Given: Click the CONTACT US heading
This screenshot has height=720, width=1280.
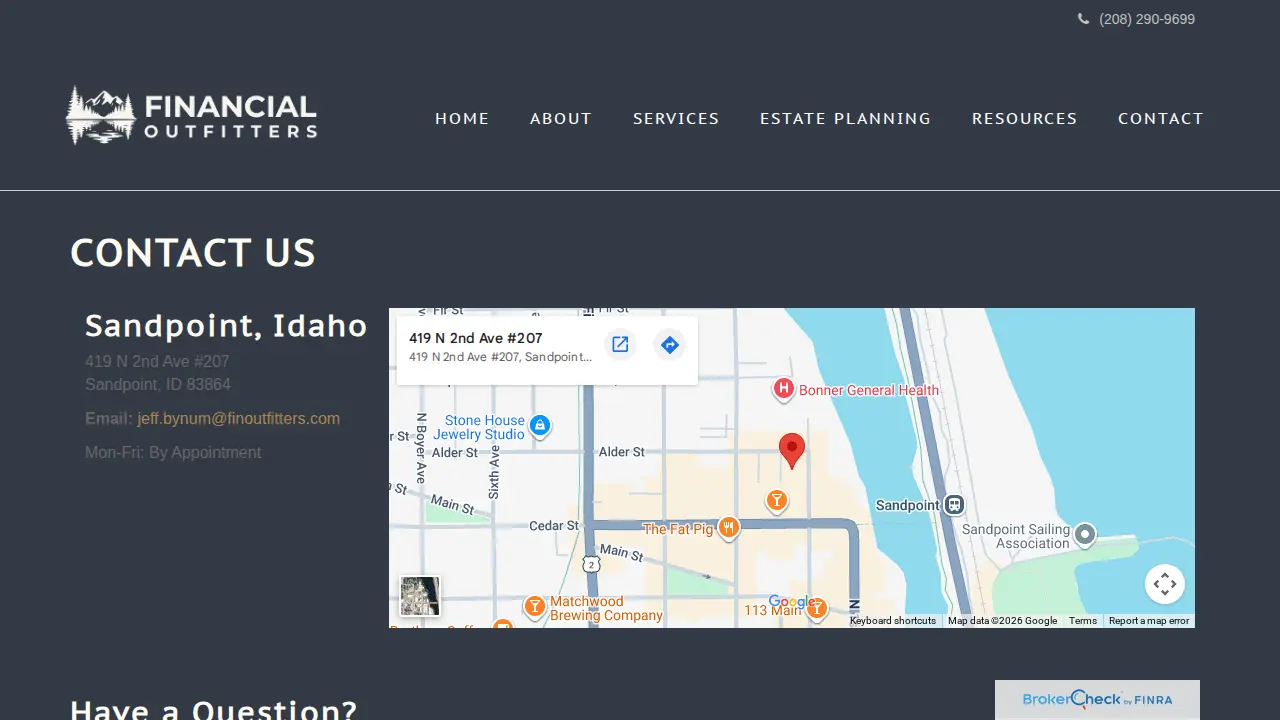Looking at the screenshot, I should (x=193, y=253).
